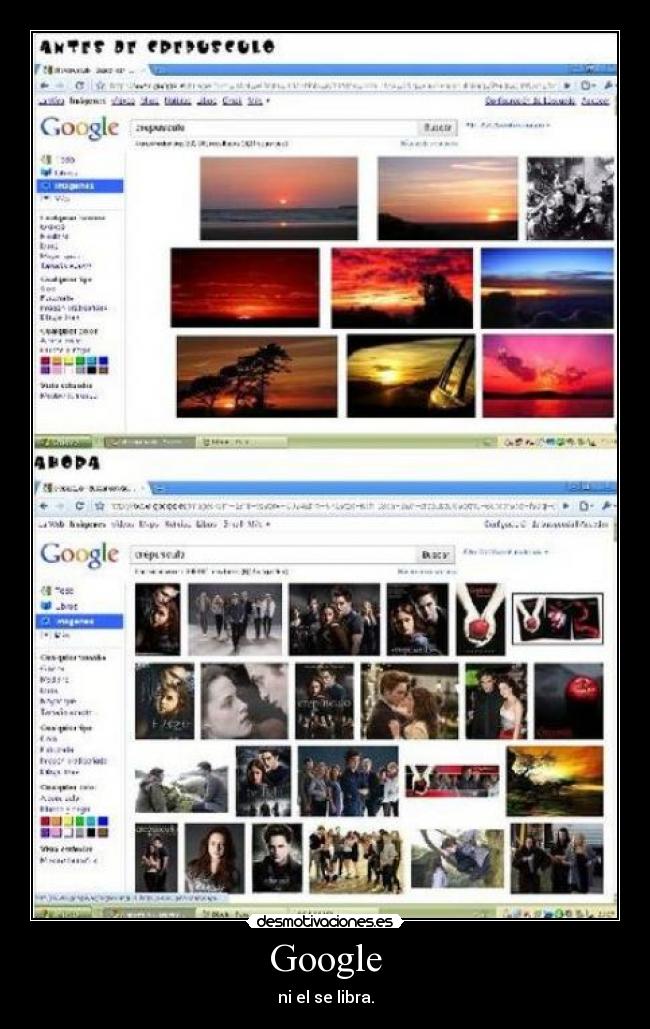Open the orange landscape painting thumbnail in lower results
Image resolution: width=650 pixels, height=1029 pixels.
pyautogui.click(x=555, y=781)
